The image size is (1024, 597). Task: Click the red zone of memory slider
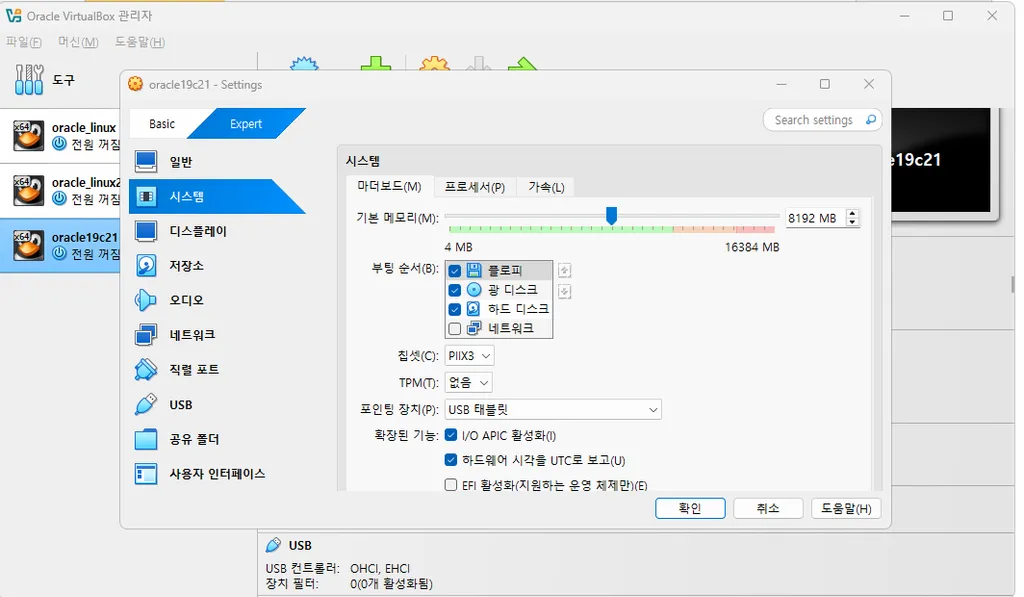(756, 229)
